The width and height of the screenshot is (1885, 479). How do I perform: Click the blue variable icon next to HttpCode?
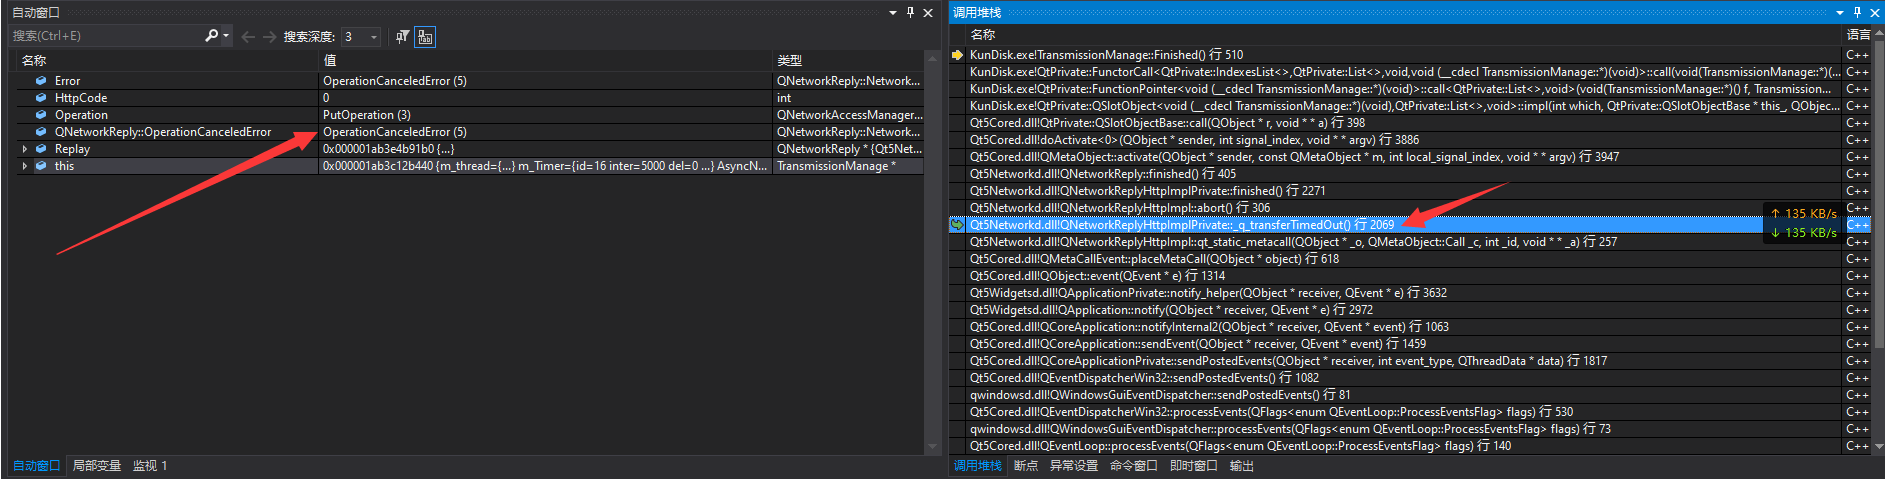tap(41, 98)
